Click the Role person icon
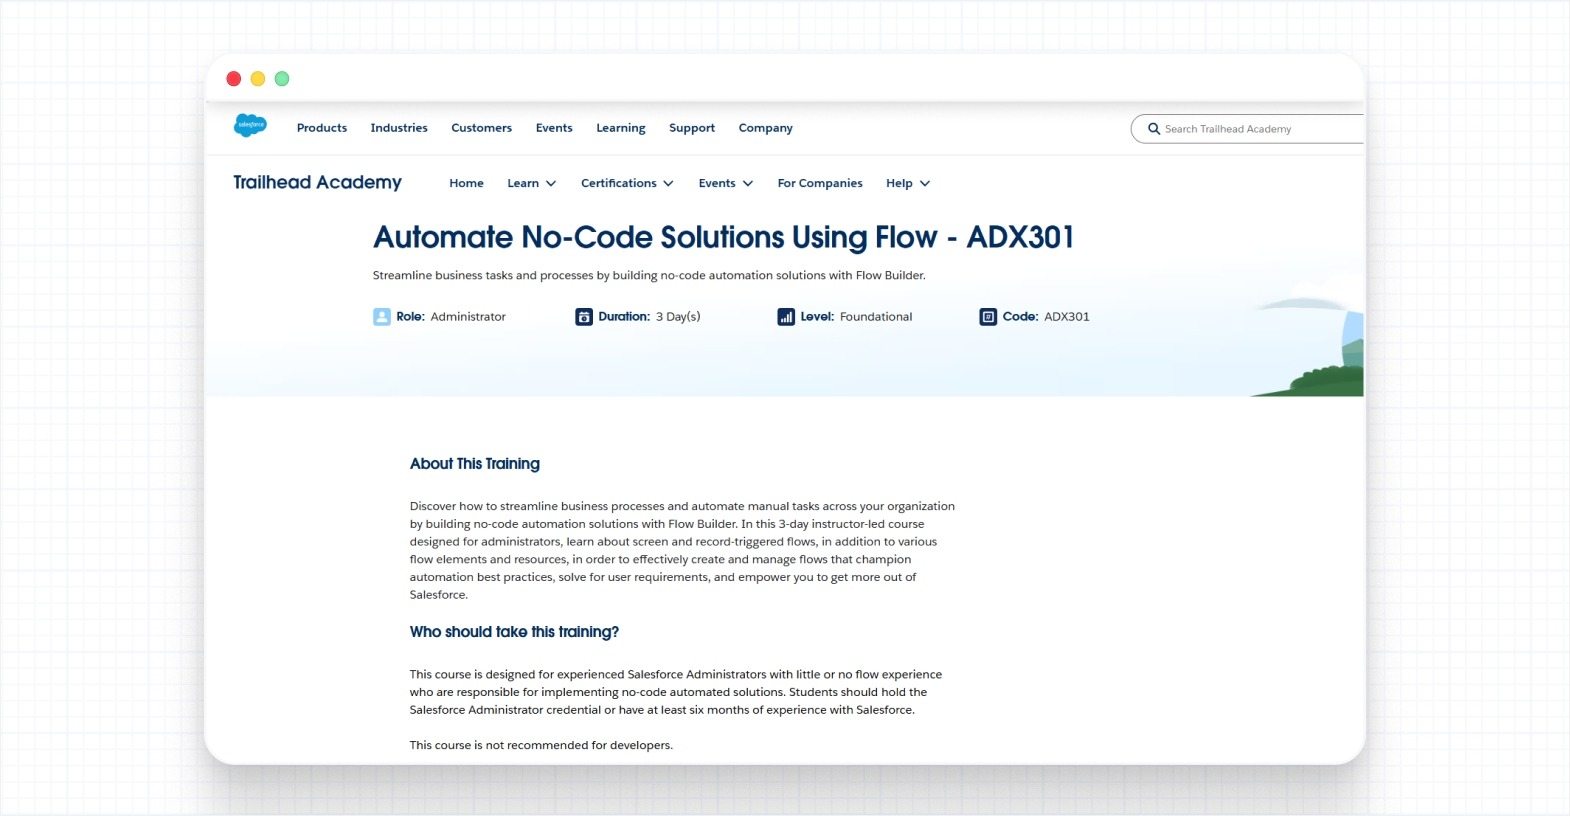Image resolution: width=1570 pixels, height=816 pixels. pos(382,317)
